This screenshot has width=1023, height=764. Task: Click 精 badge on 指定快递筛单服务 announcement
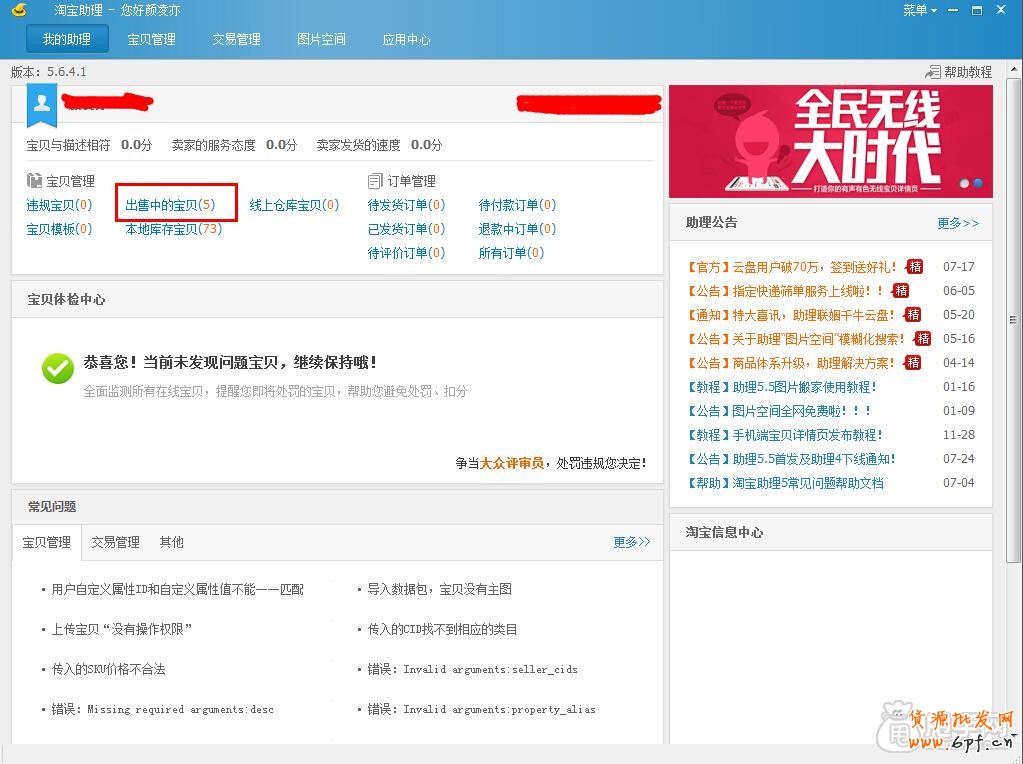point(901,290)
